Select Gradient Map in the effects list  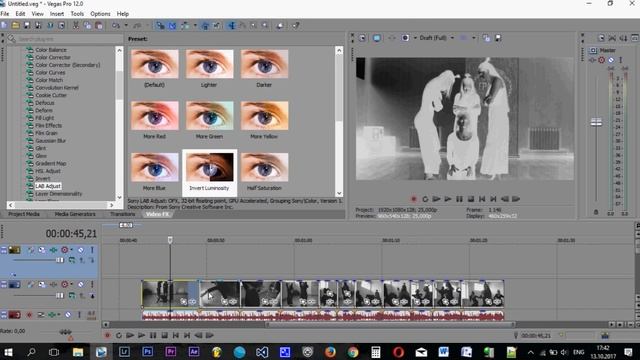(x=51, y=163)
